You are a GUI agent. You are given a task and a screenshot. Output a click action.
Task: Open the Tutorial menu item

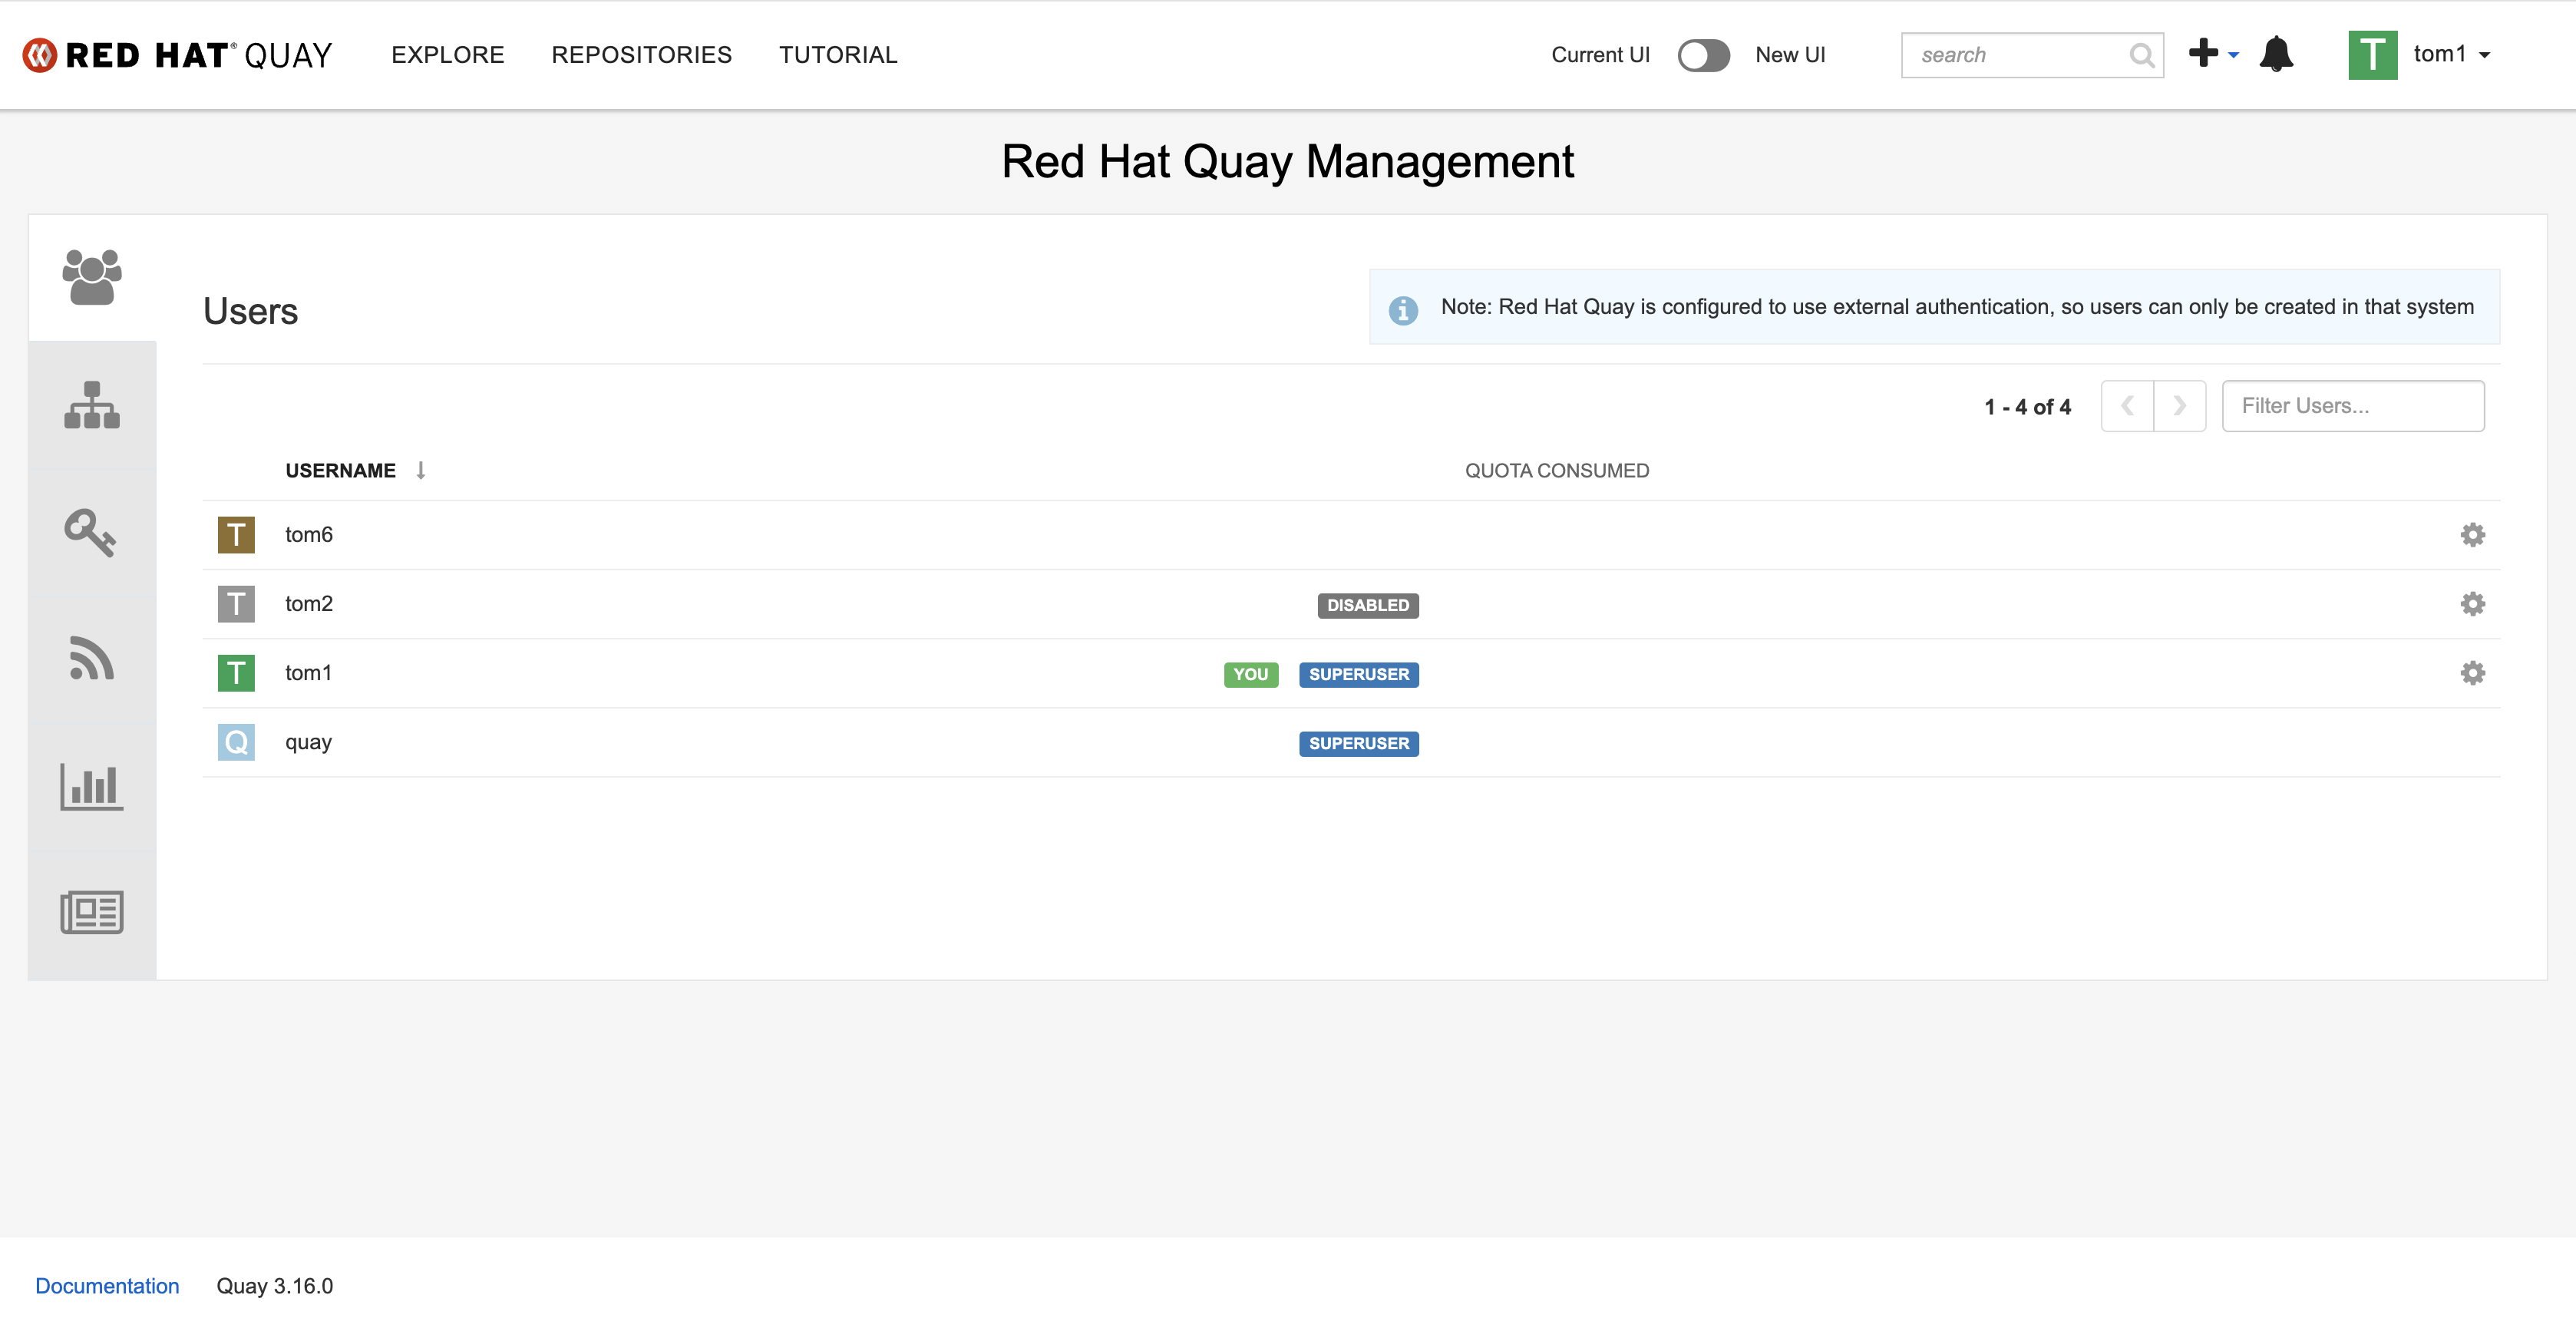click(838, 55)
